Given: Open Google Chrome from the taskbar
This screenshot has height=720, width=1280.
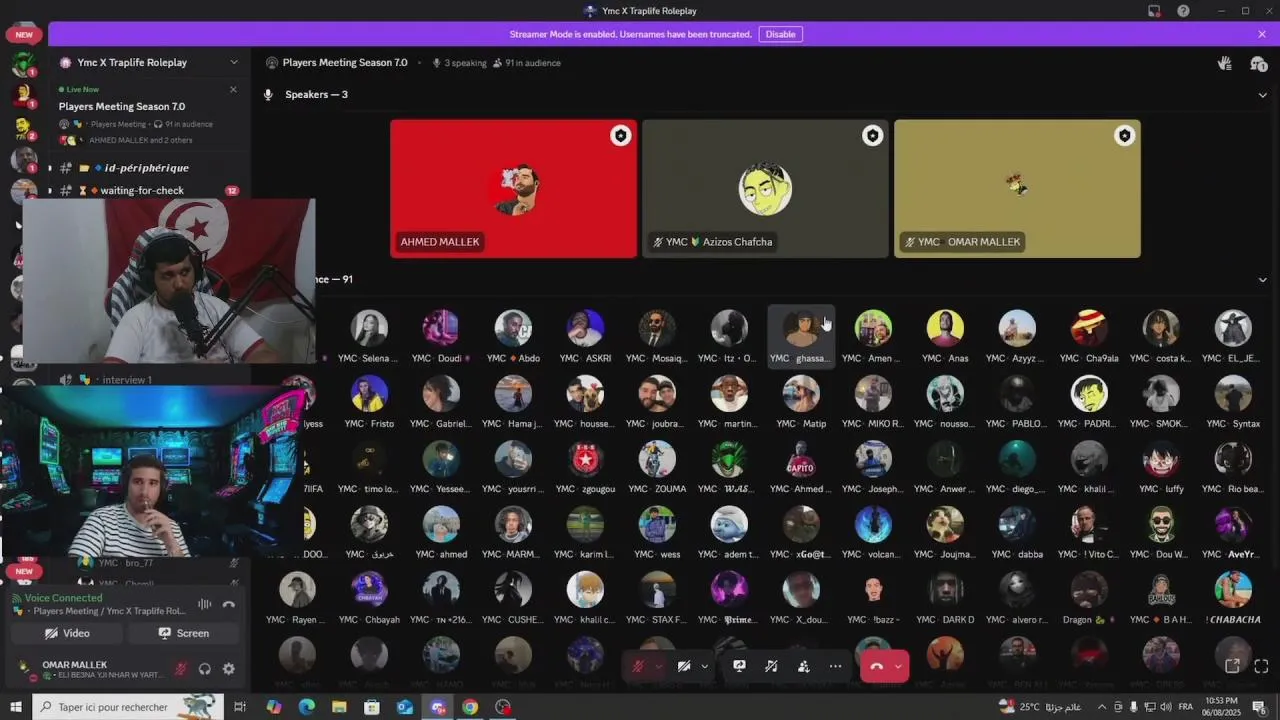Looking at the screenshot, I should [470, 707].
